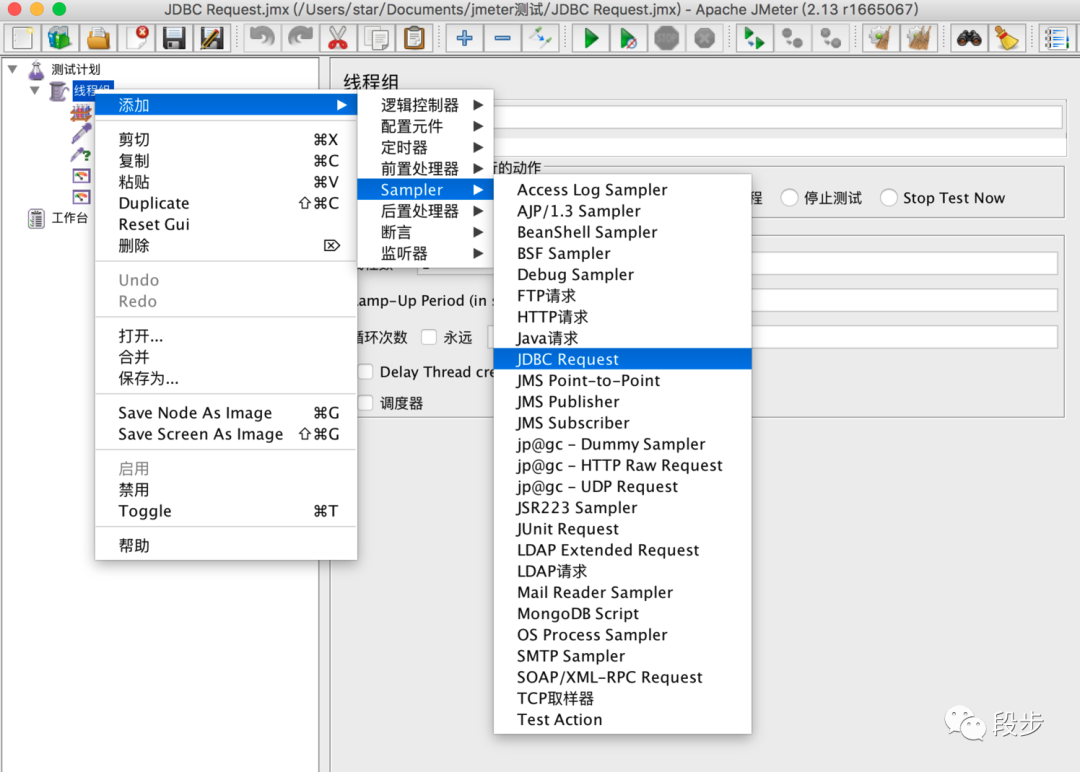Check the 永远 forever checkbox
1080x772 pixels.
(429, 337)
